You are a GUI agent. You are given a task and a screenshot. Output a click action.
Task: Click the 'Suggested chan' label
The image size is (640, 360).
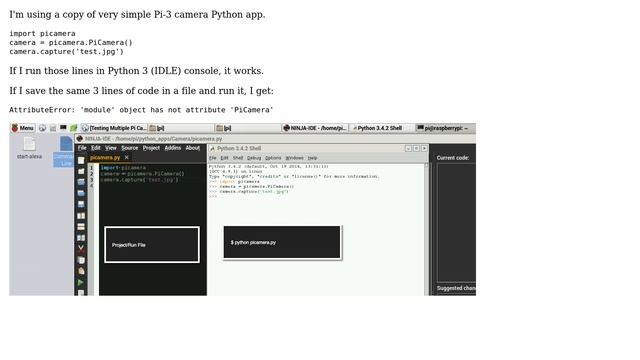[456, 288]
